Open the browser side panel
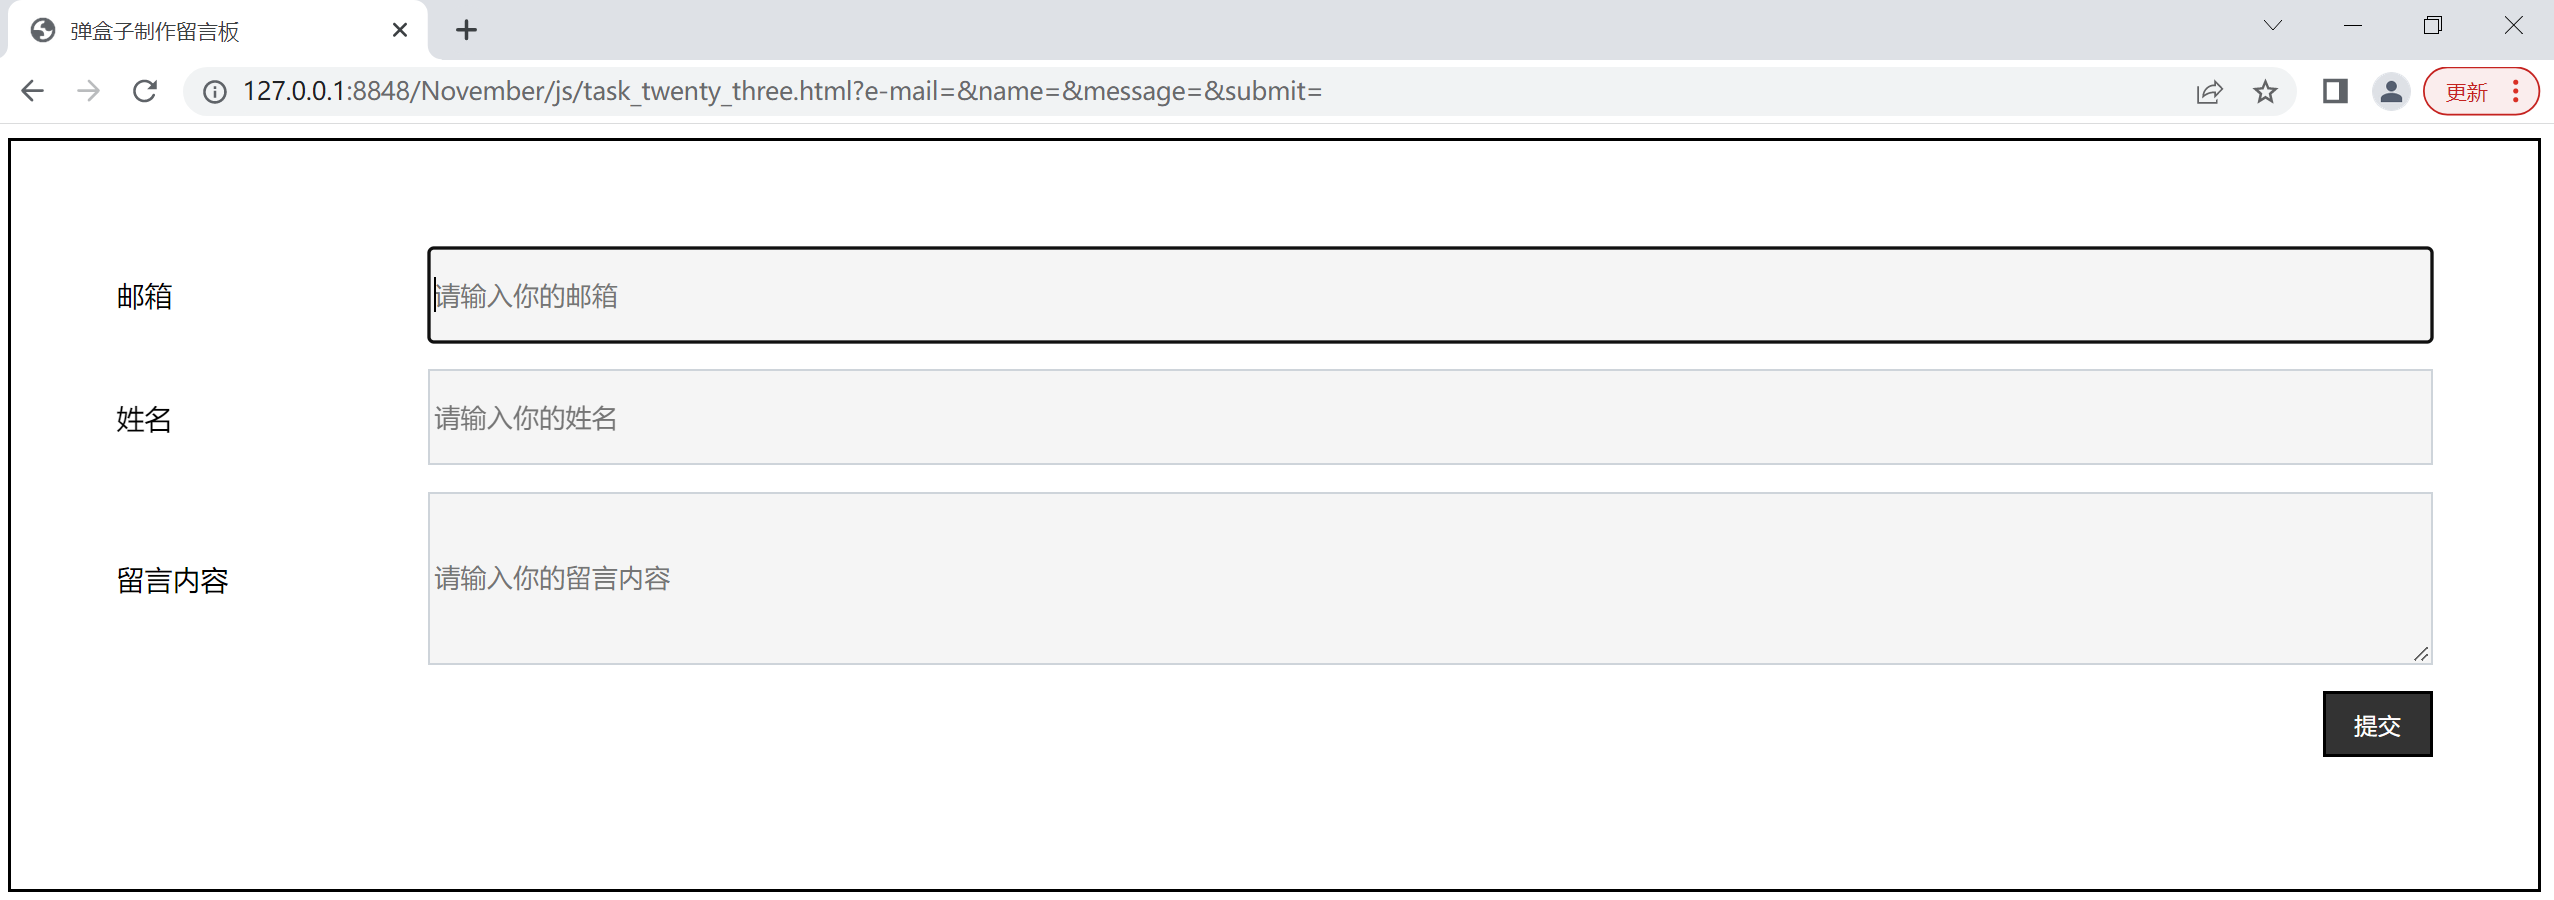The width and height of the screenshot is (2554, 900). tap(2335, 92)
